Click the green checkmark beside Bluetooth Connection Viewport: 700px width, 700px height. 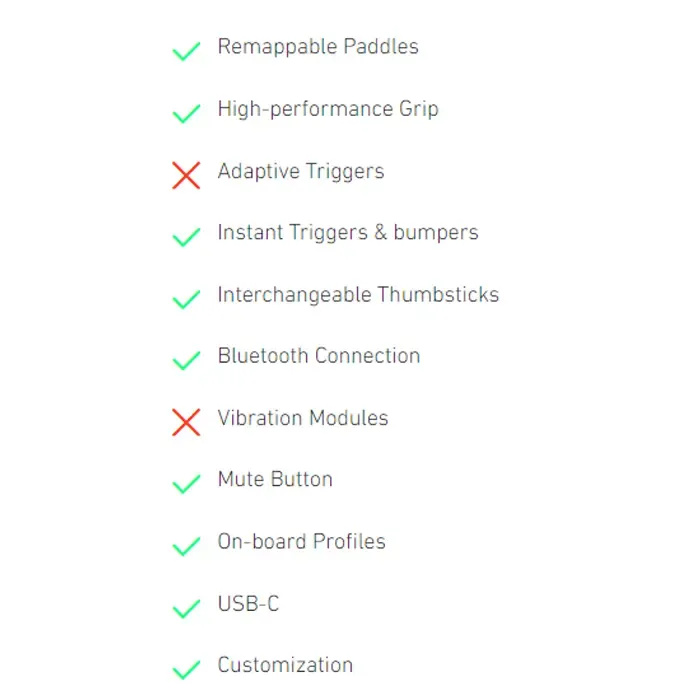pos(186,360)
